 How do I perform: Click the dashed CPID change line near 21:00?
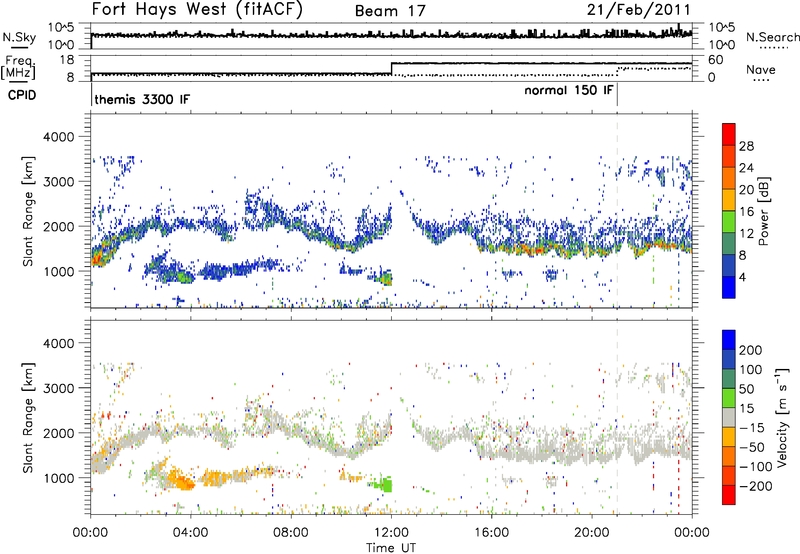coord(617,209)
